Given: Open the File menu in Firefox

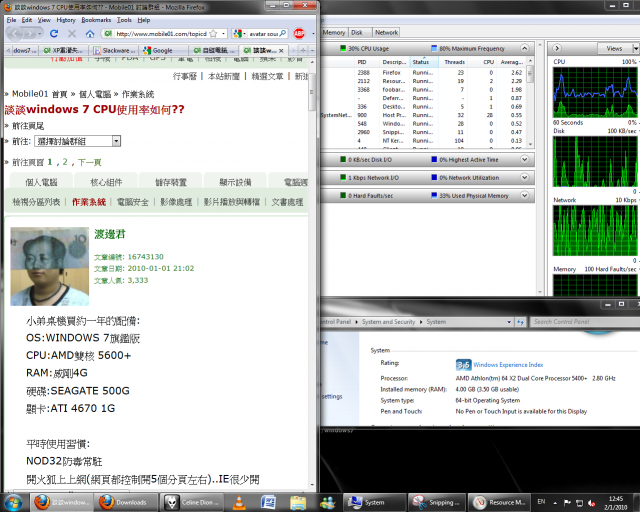Looking at the screenshot, I should click(x=11, y=20).
